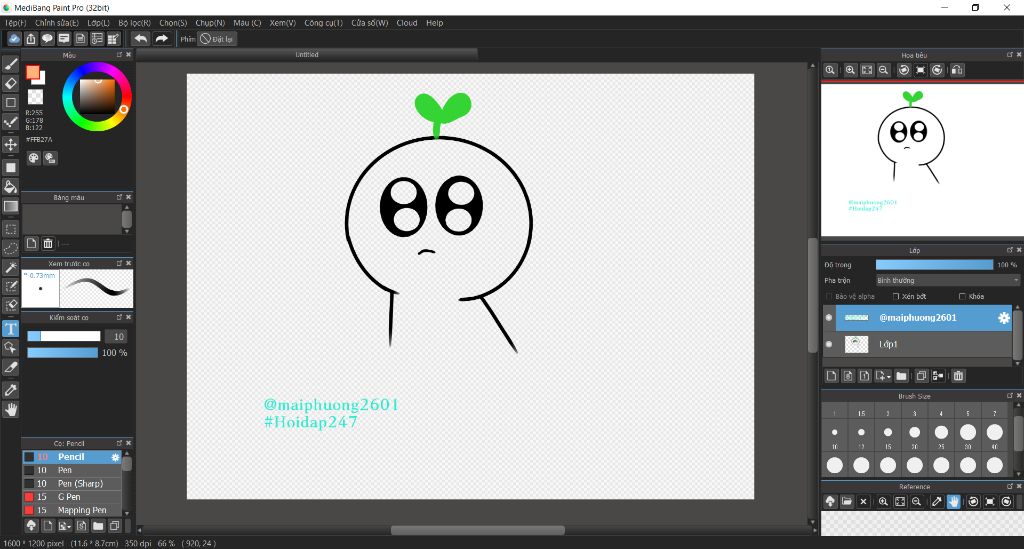Delete color from palette with trash icon
This screenshot has width=1024, height=549.
click(48, 243)
